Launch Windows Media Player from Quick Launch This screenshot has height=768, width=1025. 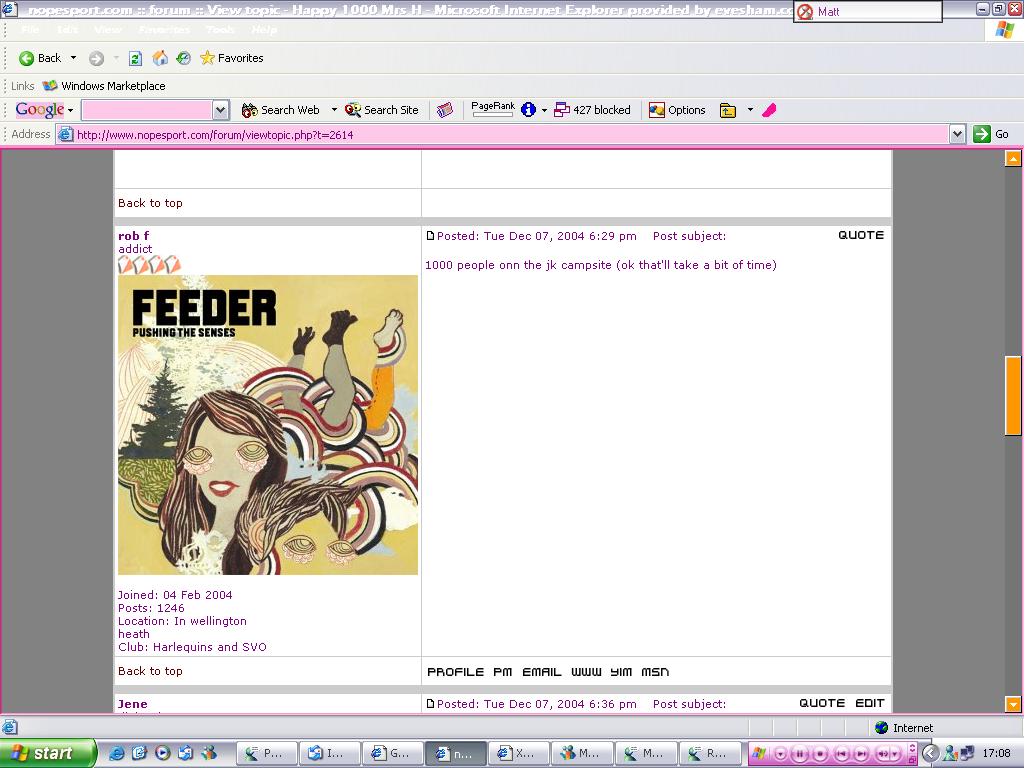[163, 753]
